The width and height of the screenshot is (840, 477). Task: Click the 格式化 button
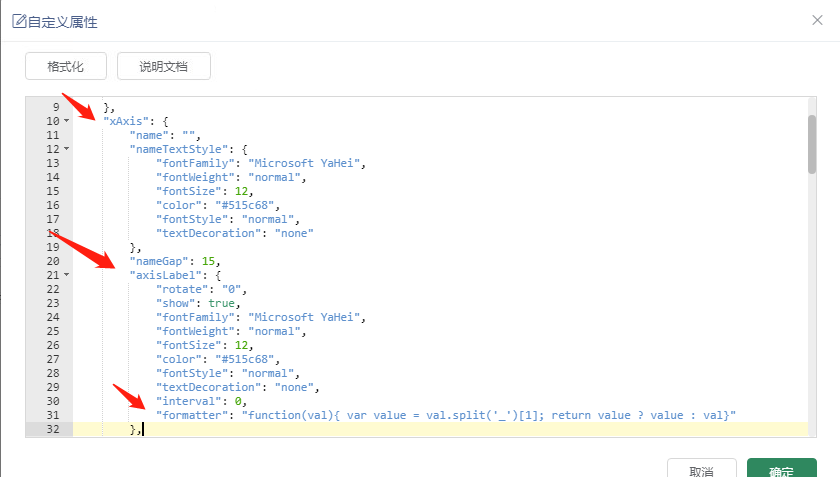click(x=66, y=66)
